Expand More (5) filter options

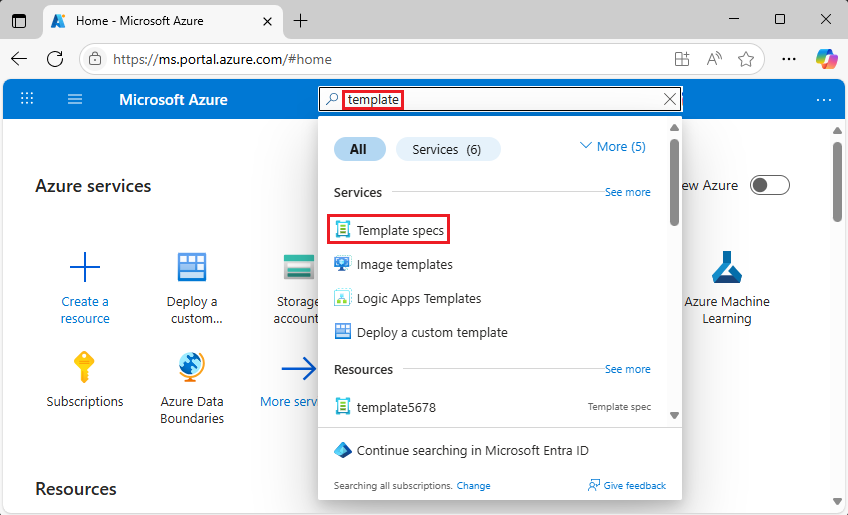coord(613,147)
